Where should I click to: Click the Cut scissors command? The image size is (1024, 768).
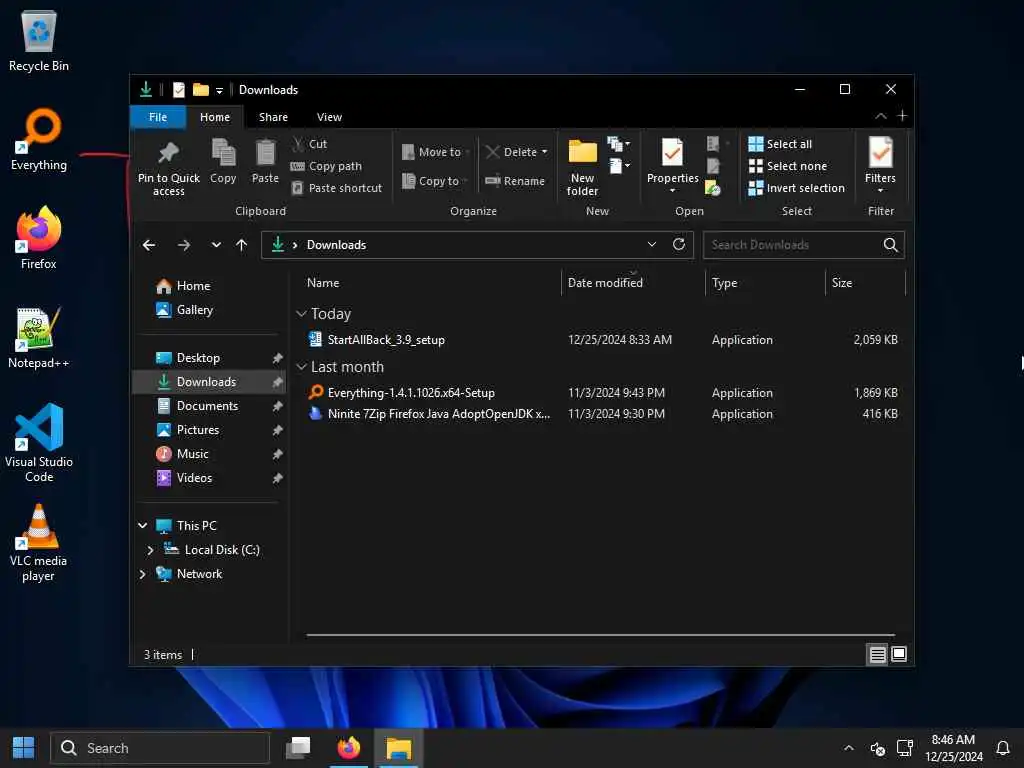tap(309, 144)
